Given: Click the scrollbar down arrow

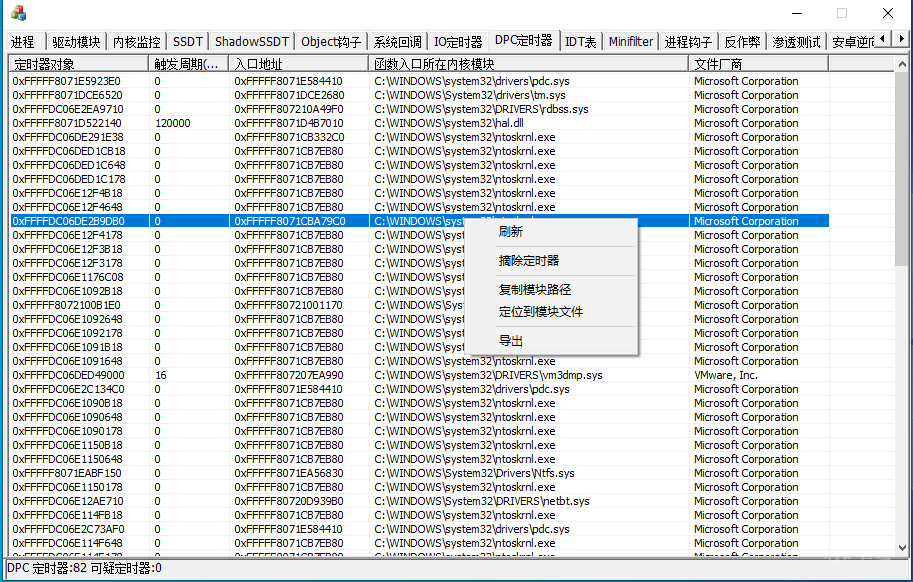Looking at the screenshot, I should [x=902, y=547].
